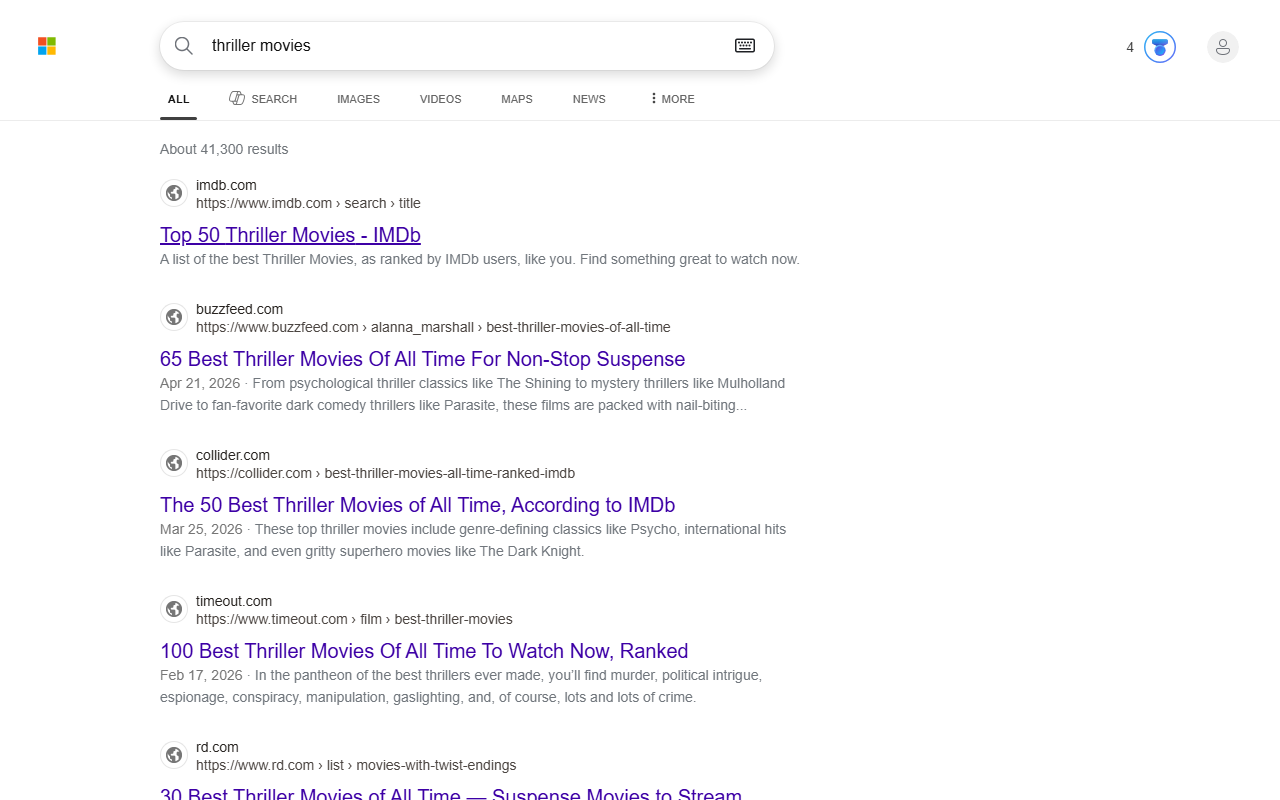Click the buzzfeed.com site name
1280x800 pixels.
click(239, 309)
